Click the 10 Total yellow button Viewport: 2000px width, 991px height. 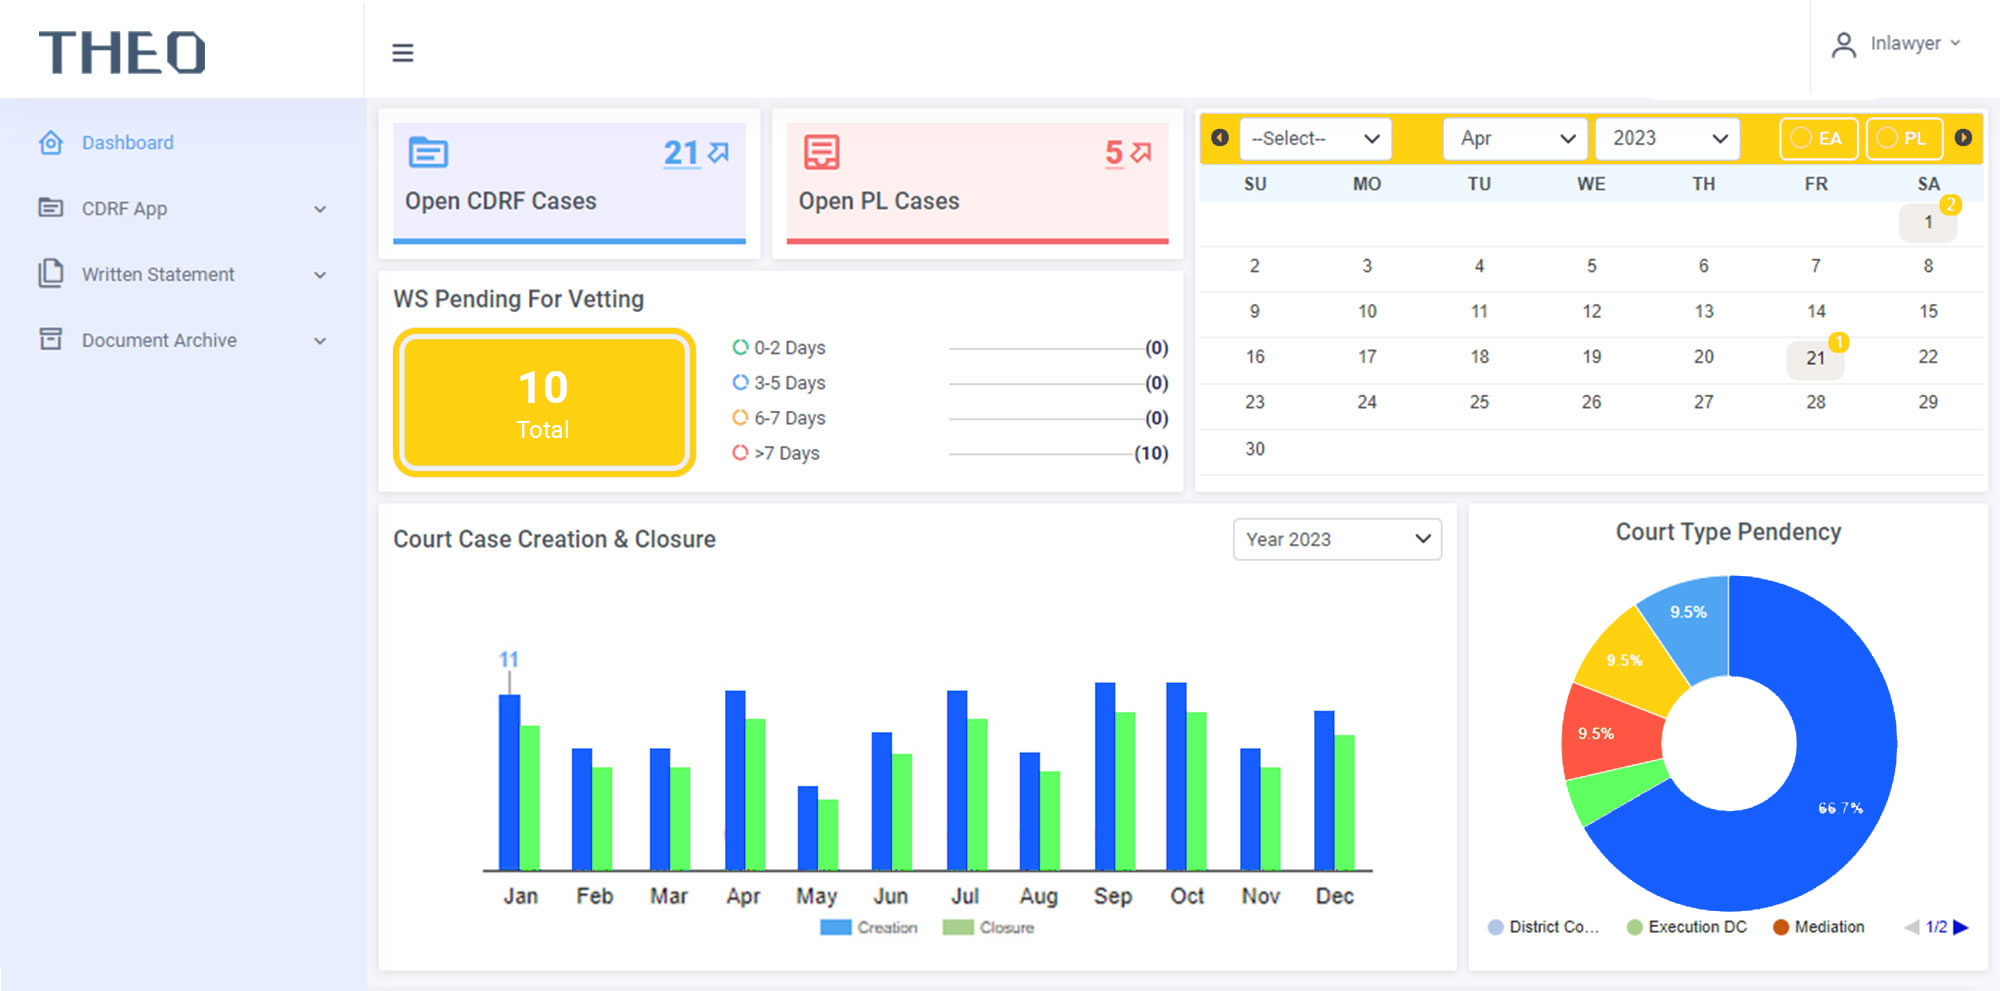click(544, 403)
